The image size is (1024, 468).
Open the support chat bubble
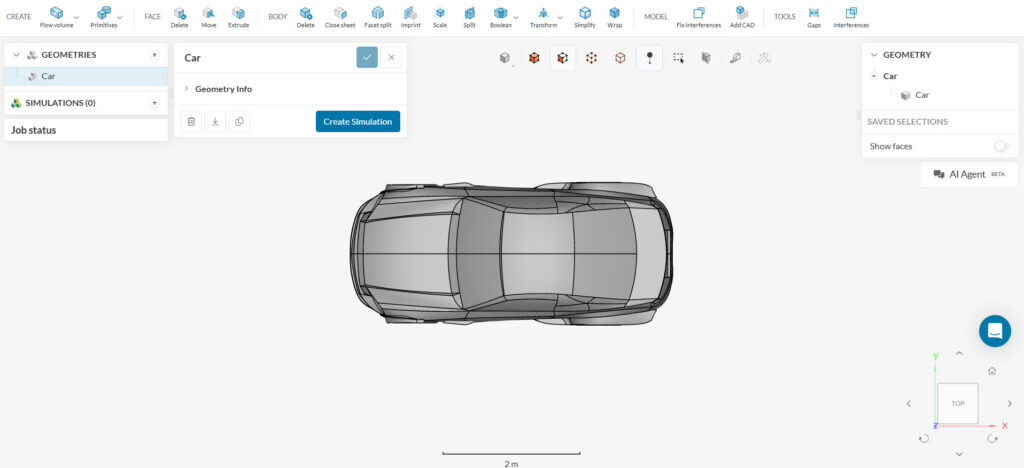995,331
